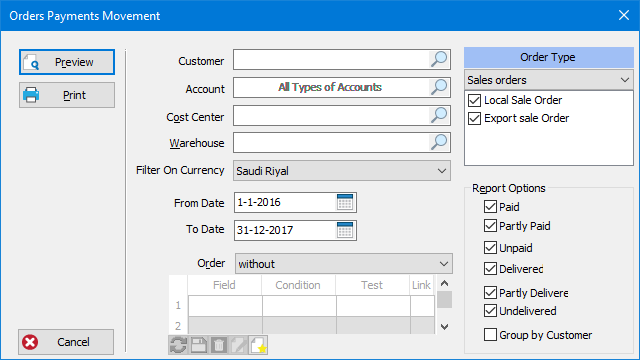640x360 pixels.
Task: Select row number 2 in filter grid
Action: (178, 326)
